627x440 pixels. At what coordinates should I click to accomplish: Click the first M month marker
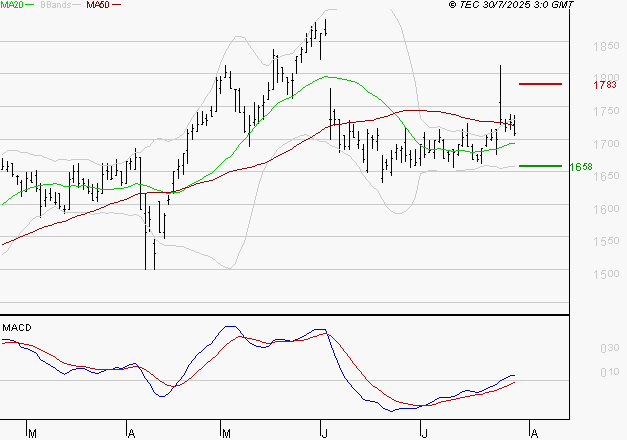(x=32, y=433)
